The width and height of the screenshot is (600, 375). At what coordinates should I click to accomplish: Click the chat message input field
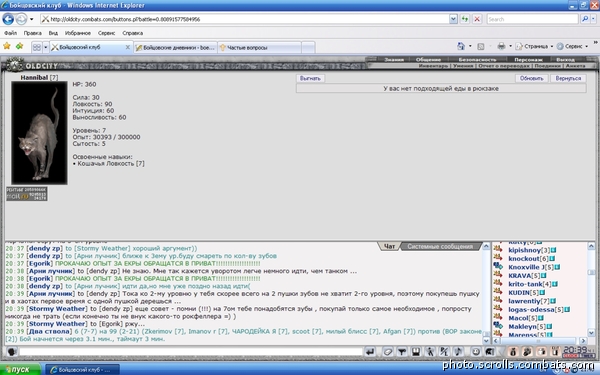click(190, 351)
